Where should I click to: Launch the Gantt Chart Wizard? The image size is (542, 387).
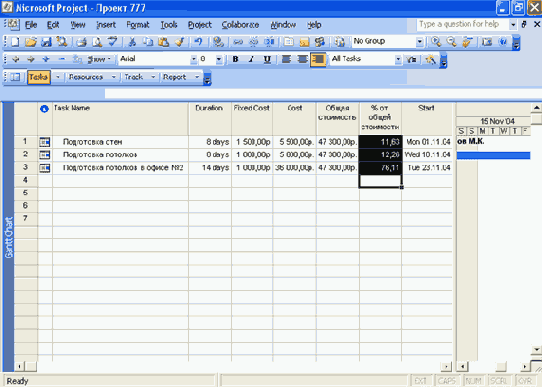pyautogui.click(x=430, y=60)
